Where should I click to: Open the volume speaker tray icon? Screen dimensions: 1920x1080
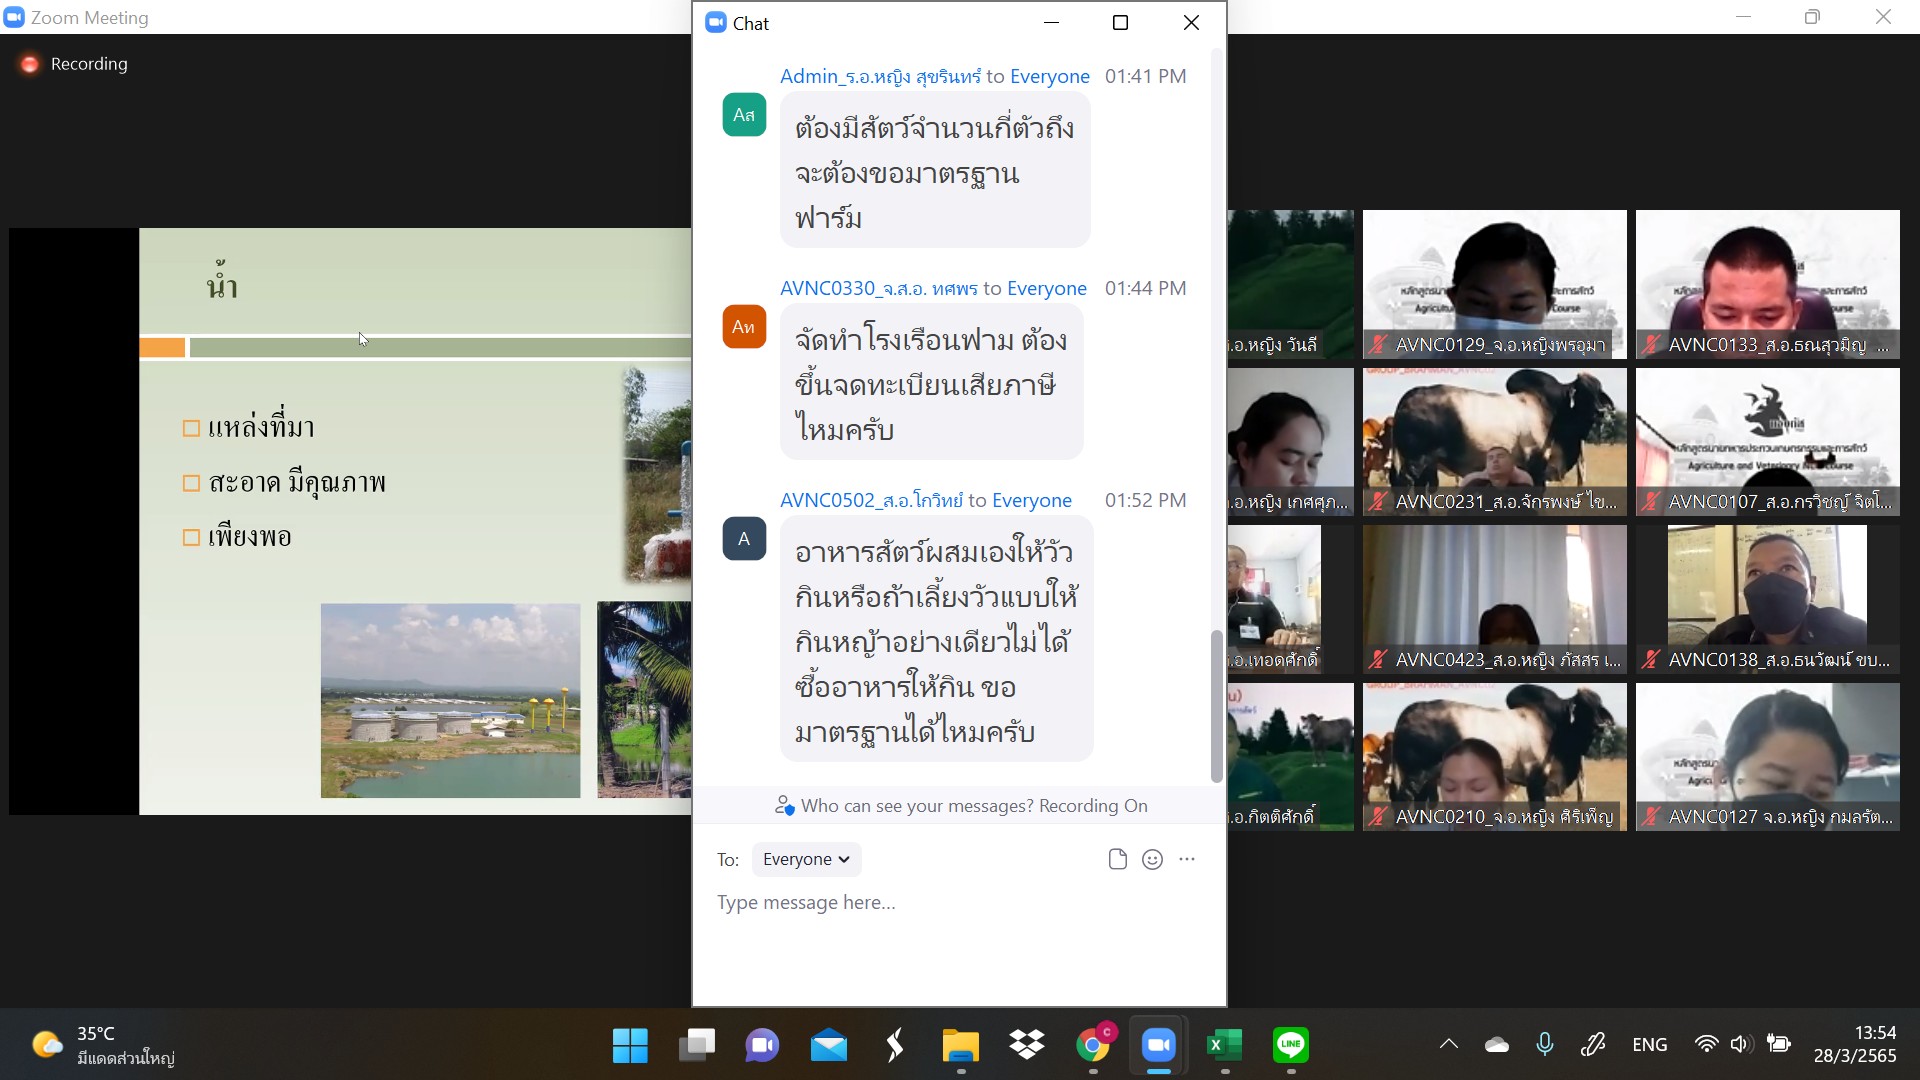tap(1741, 1045)
